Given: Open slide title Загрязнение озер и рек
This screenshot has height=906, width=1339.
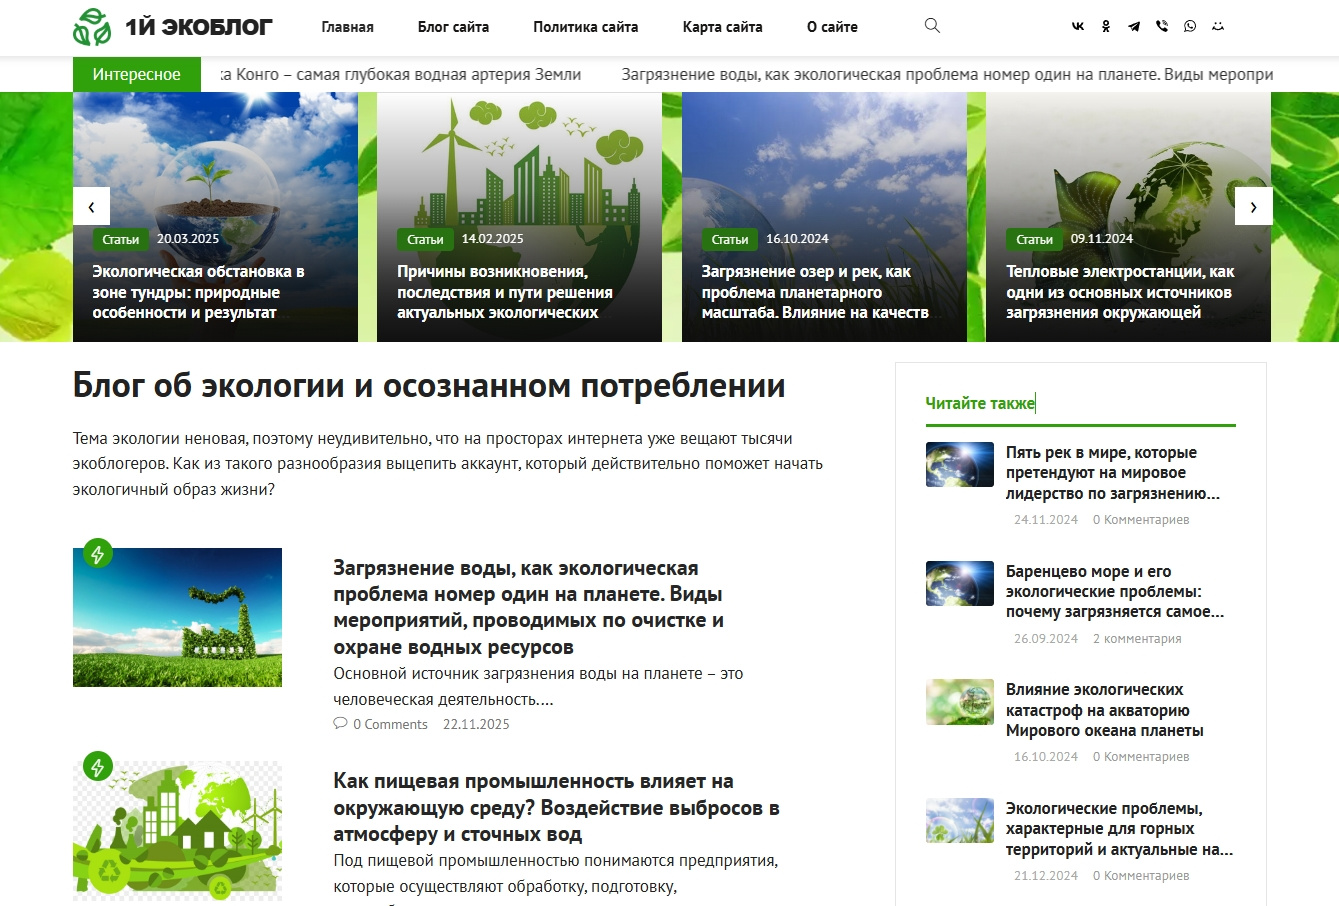Looking at the screenshot, I should pyautogui.click(x=815, y=292).
